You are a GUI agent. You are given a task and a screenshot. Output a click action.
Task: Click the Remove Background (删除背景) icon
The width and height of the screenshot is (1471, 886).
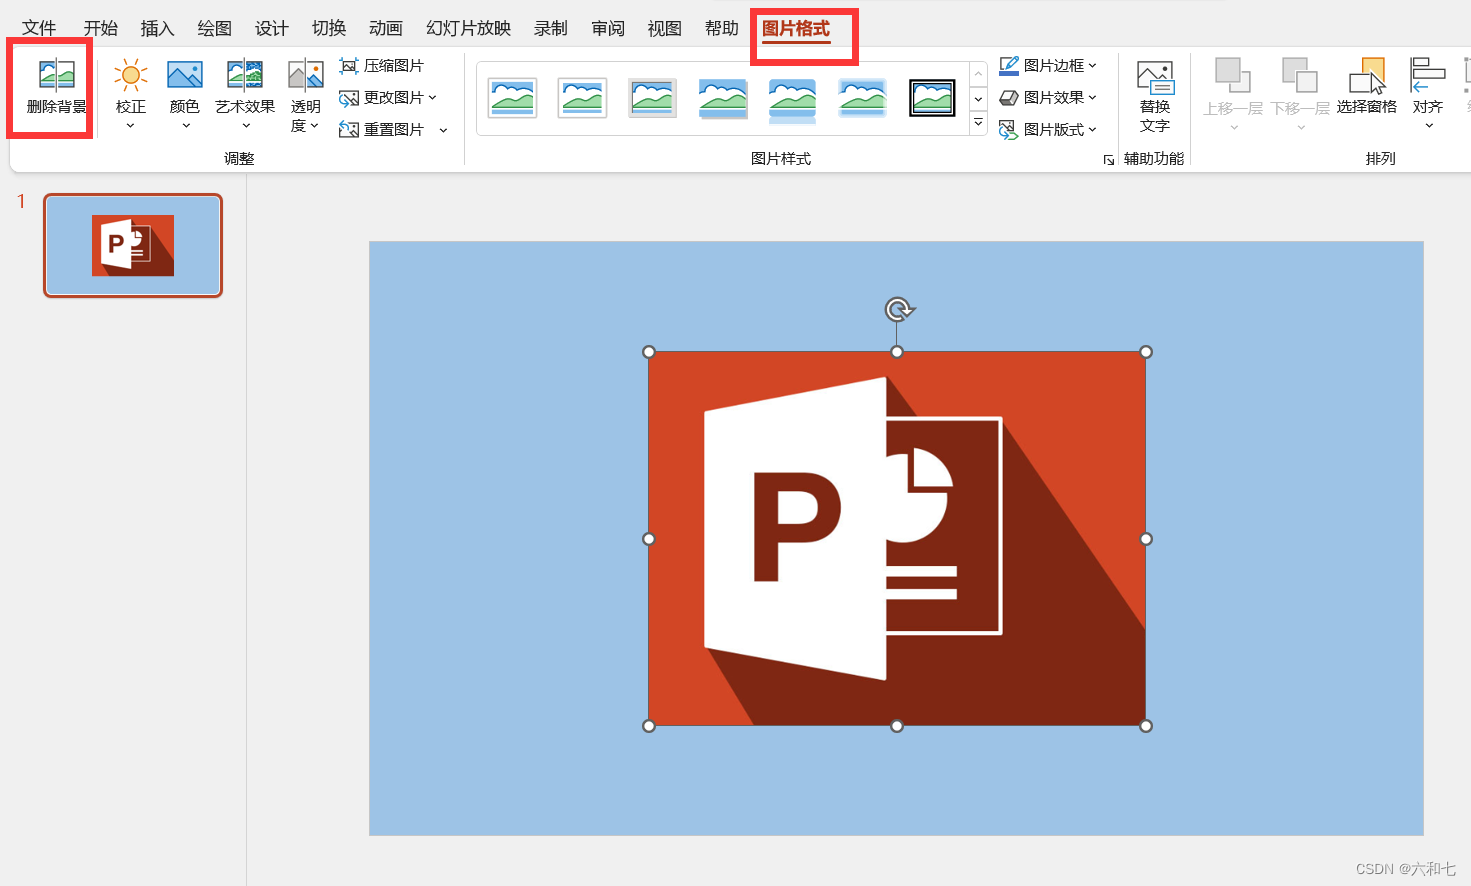56,75
